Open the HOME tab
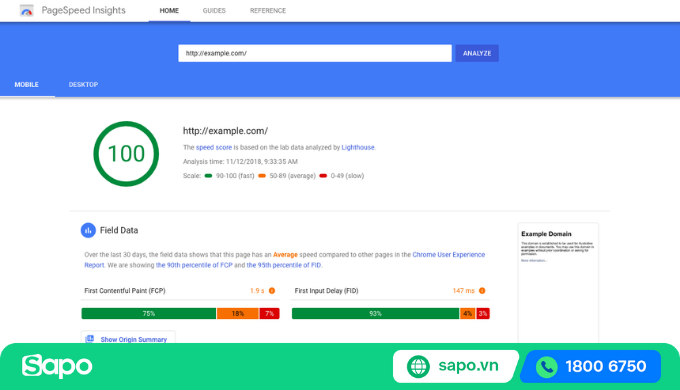The image size is (680, 390). point(169,11)
